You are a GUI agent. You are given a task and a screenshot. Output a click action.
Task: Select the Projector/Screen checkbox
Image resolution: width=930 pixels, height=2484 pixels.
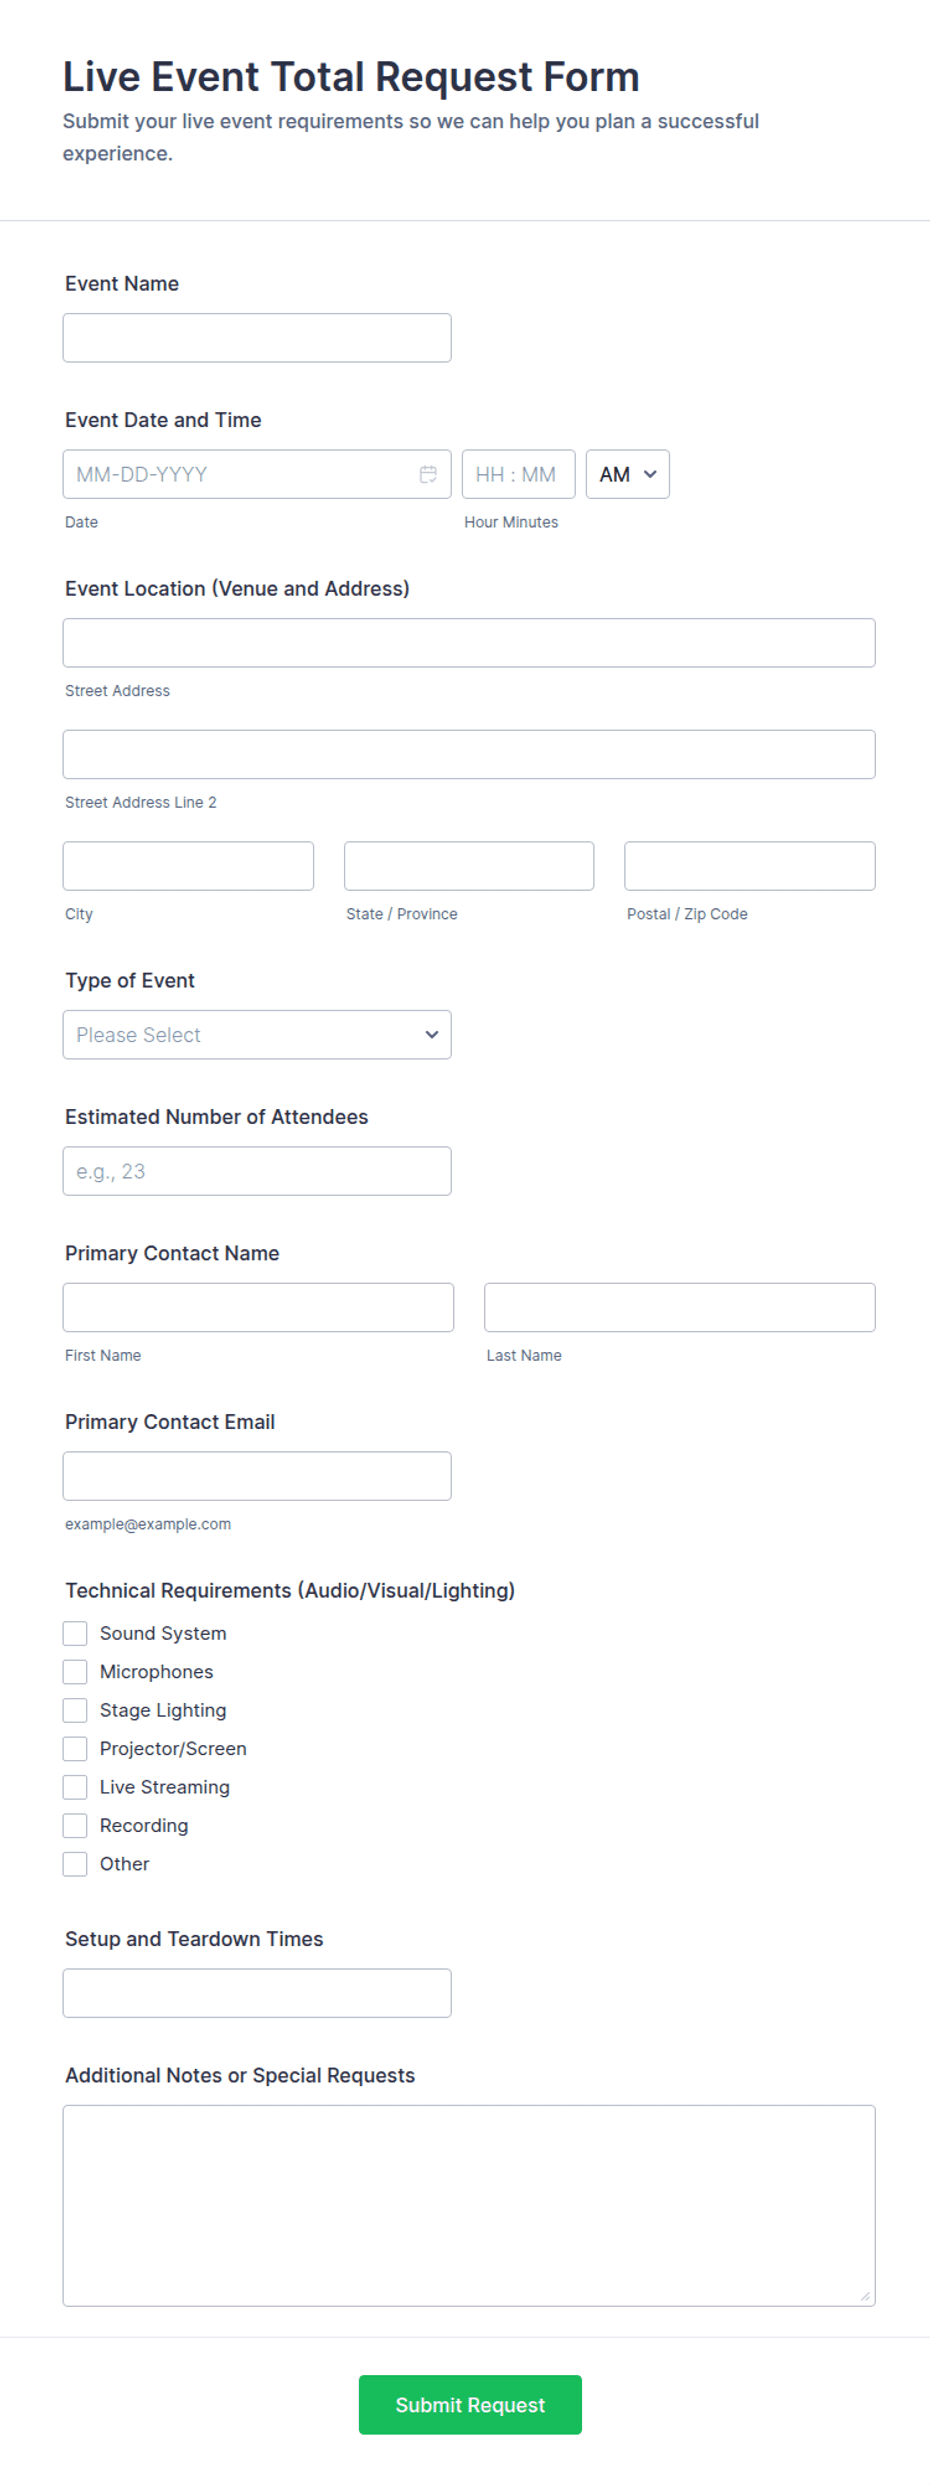click(x=75, y=1749)
